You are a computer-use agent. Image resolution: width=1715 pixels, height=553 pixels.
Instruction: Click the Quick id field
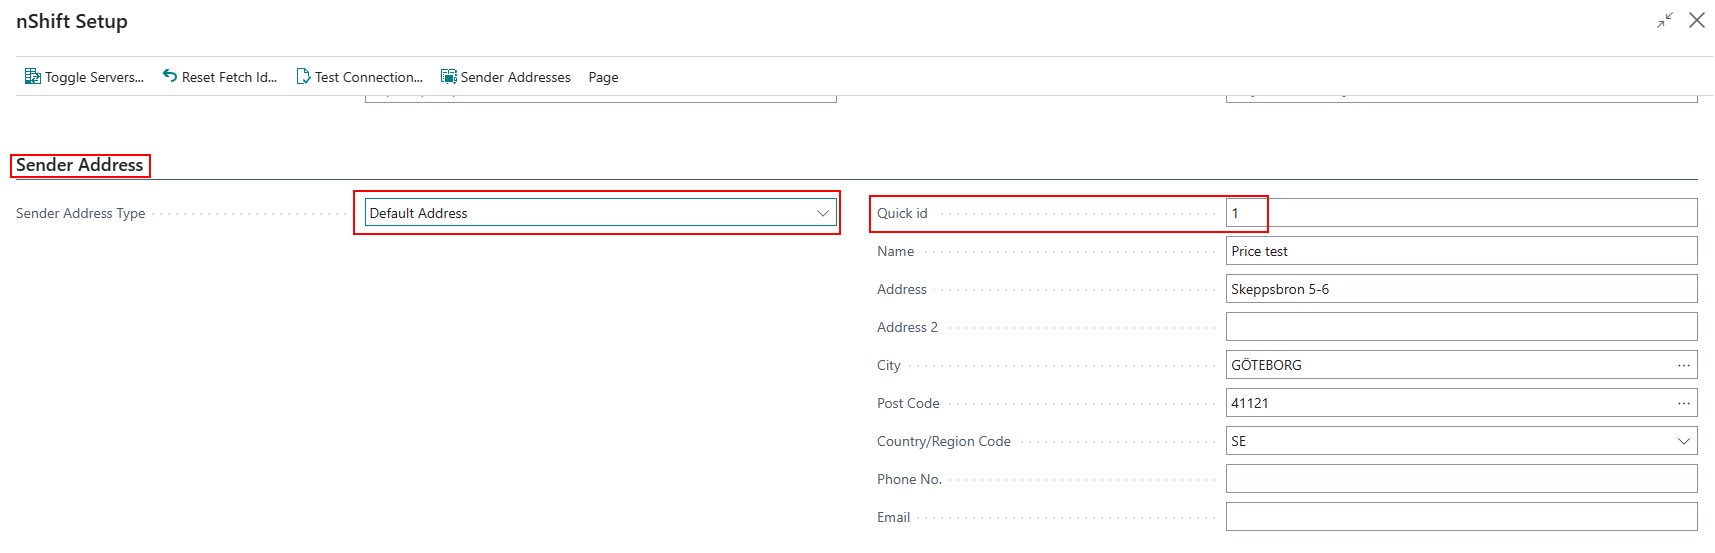click(x=1461, y=213)
